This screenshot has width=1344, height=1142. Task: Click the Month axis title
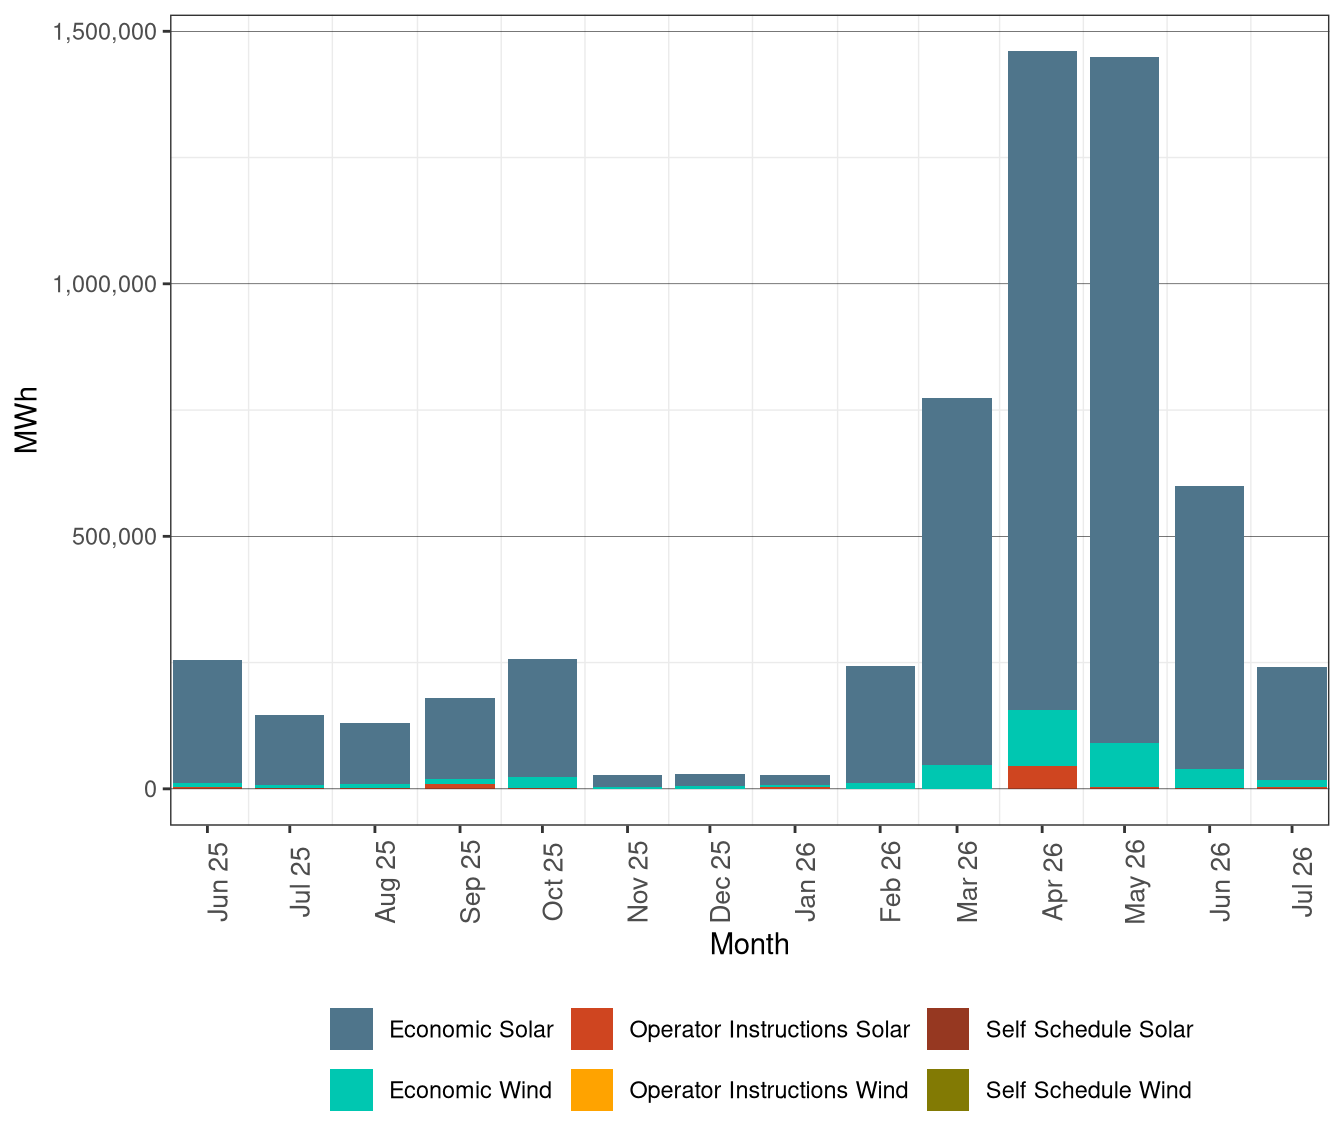pos(749,944)
